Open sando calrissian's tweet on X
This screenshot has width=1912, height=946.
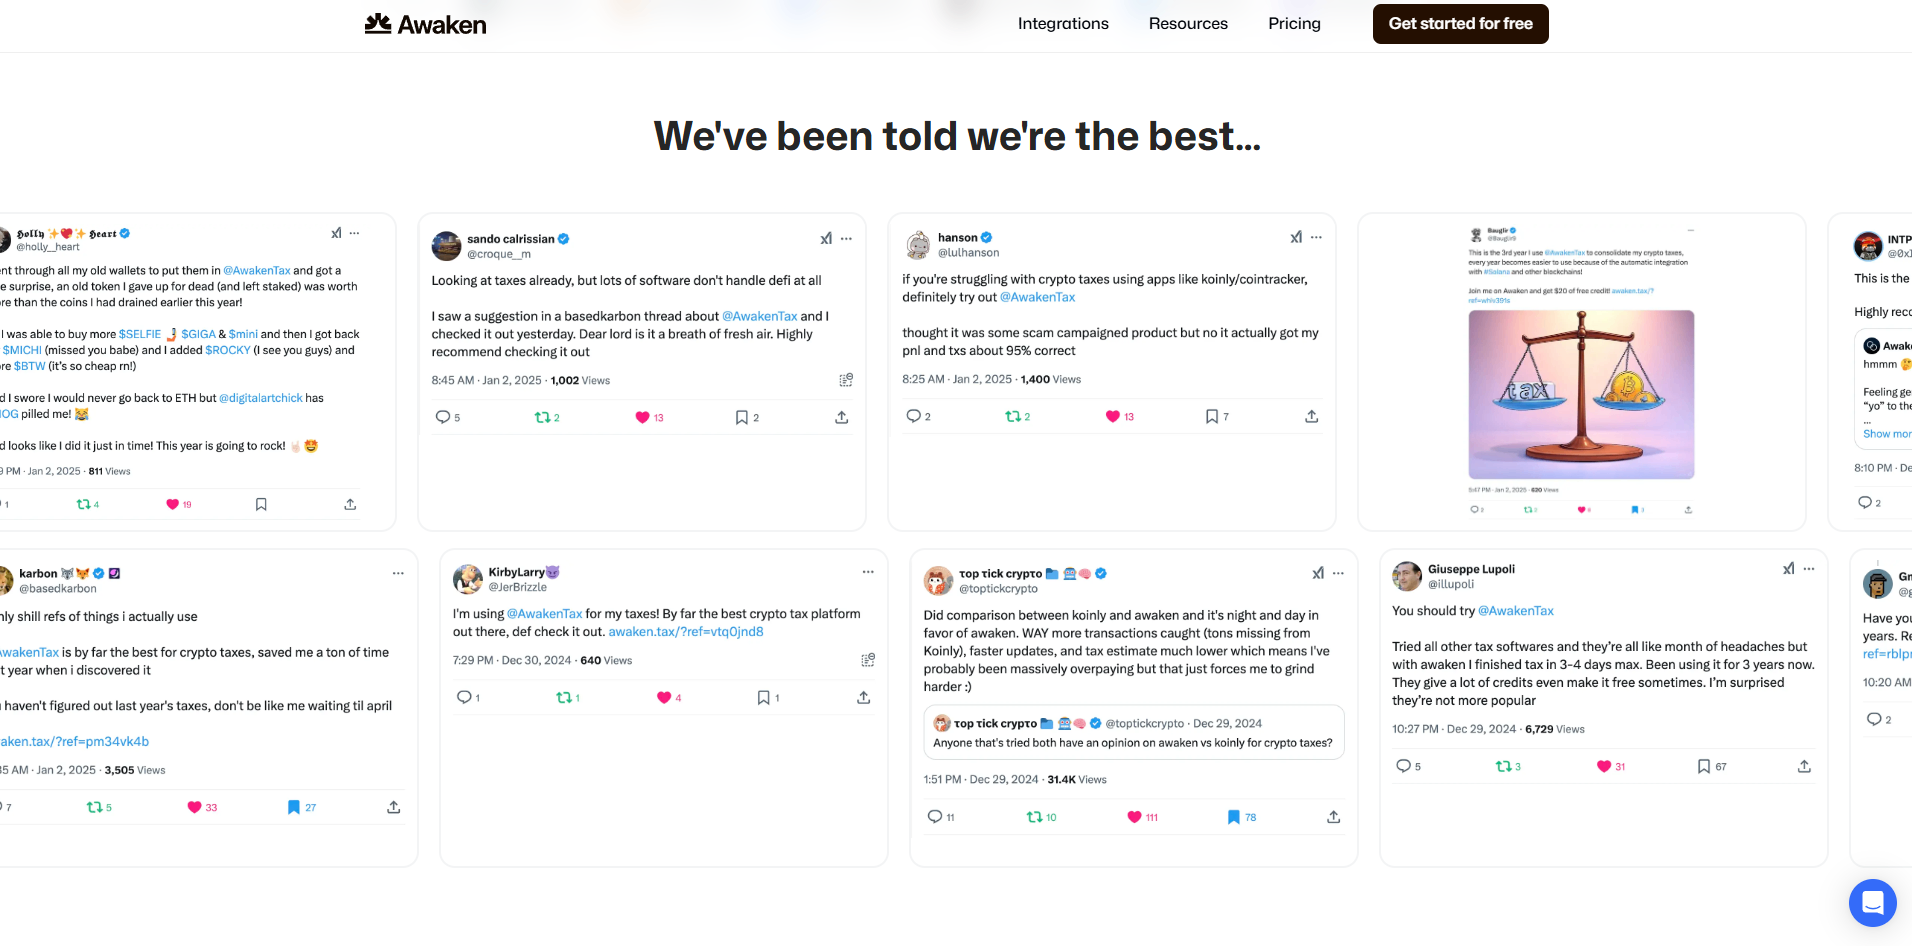click(x=826, y=238)
